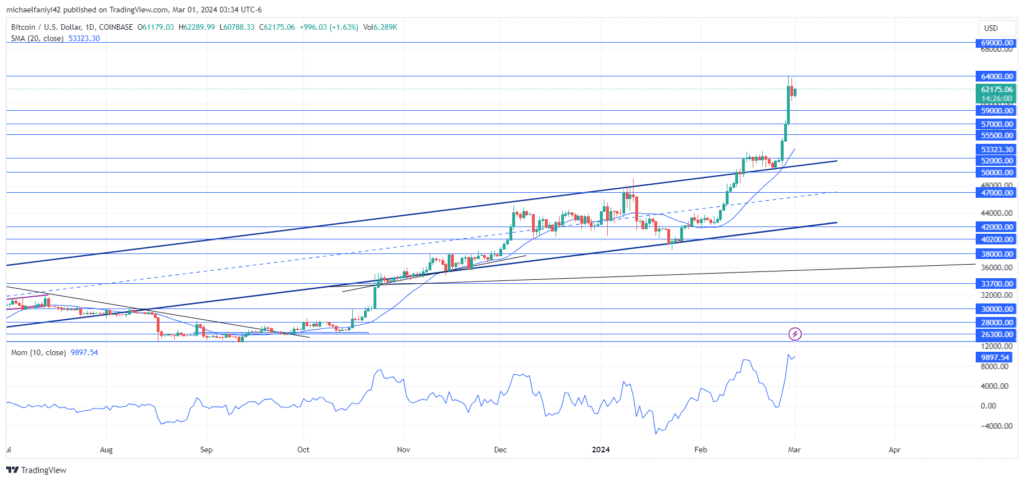Click the SMA (20, close) indicator legend

(35, 38)
